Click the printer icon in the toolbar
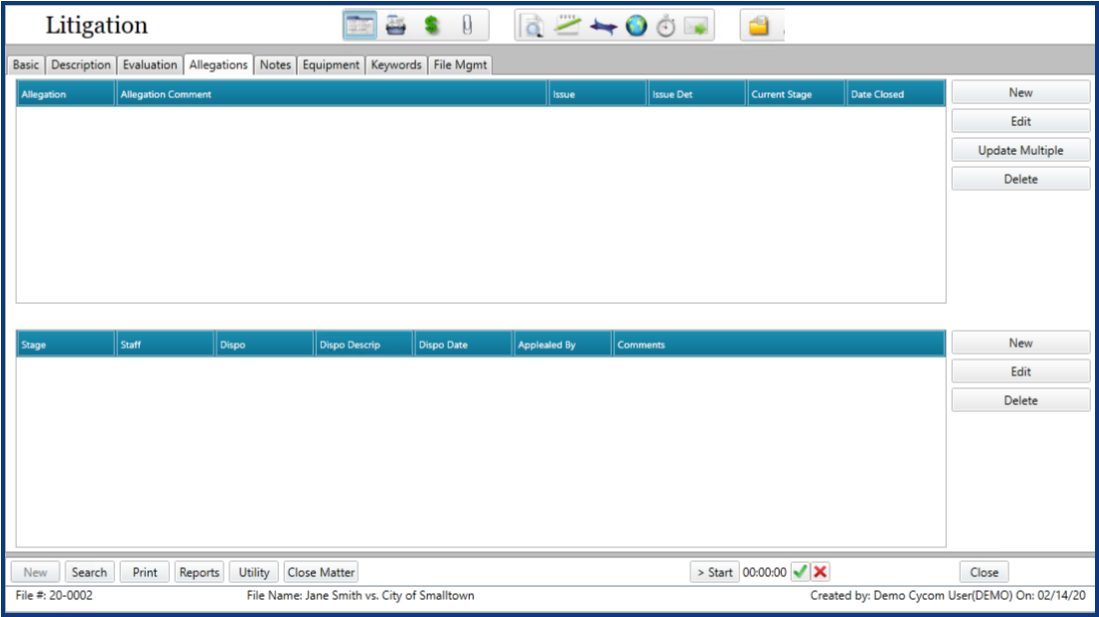 point(396,26)
